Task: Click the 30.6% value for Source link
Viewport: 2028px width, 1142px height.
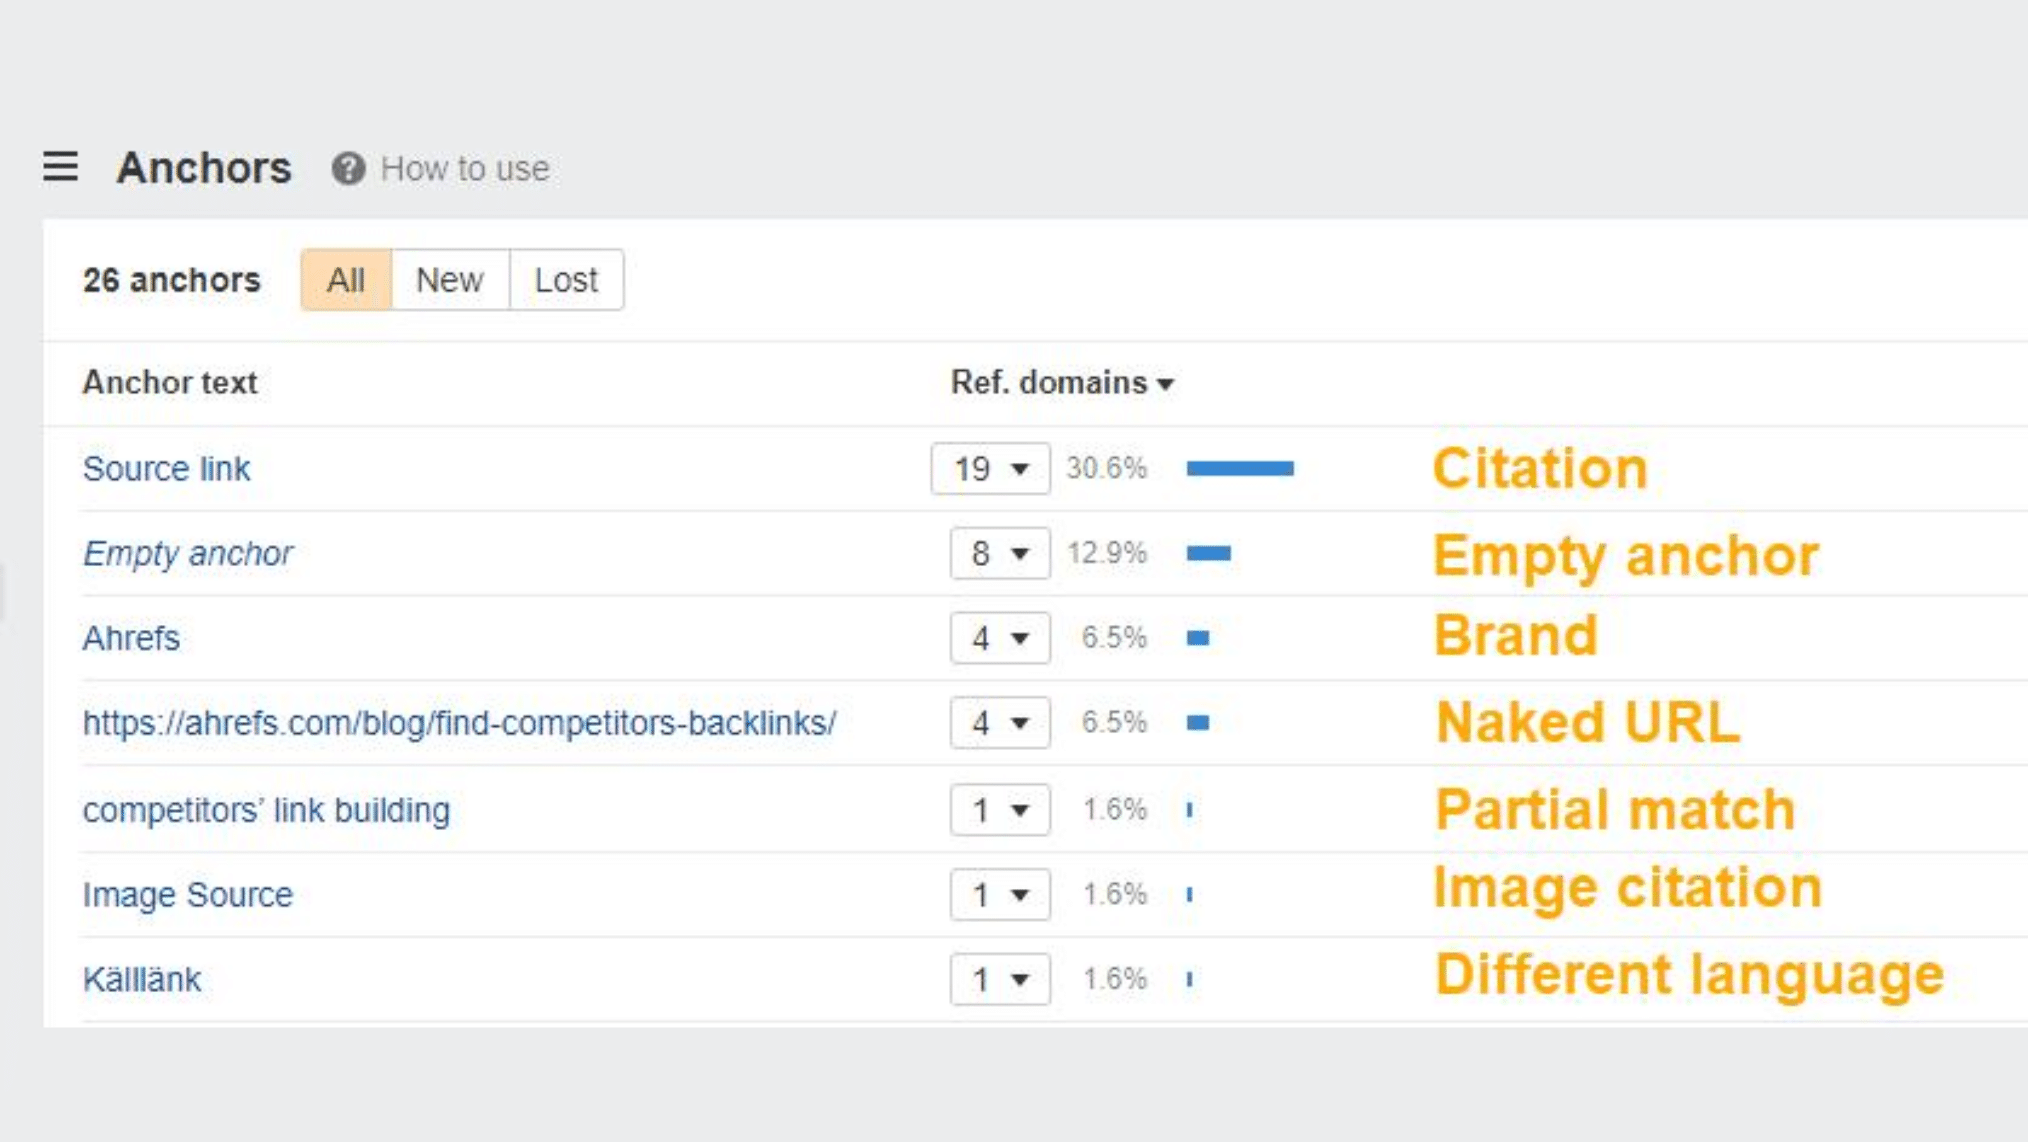Action: point(1106,468)
